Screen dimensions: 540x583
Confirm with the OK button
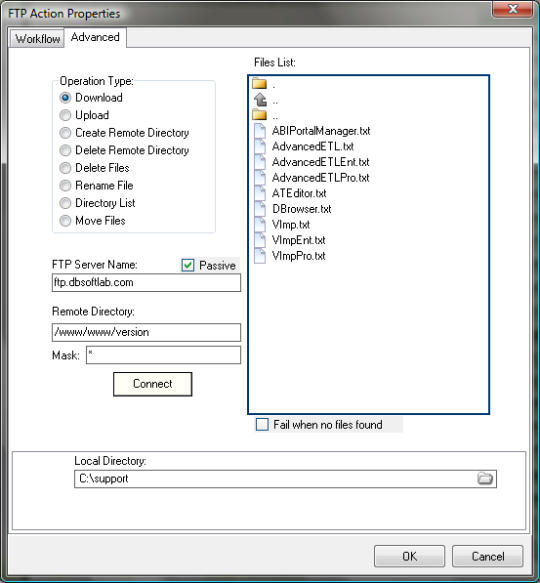(409, 556)
